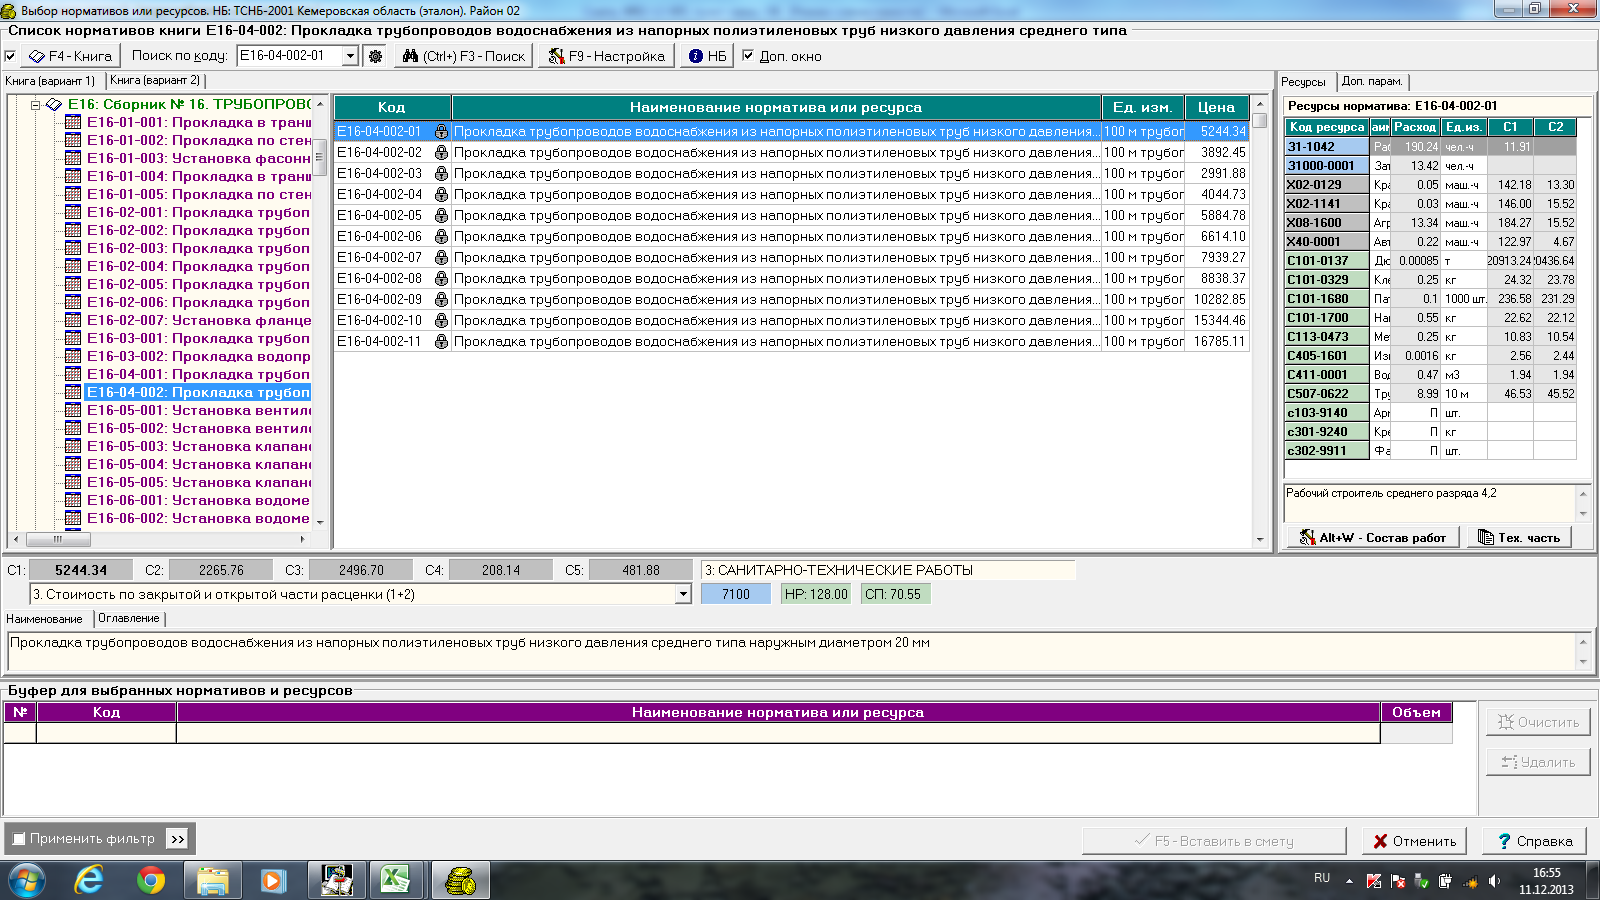Click the F4 - Книга button
The width and height of the screenshot is (1600, 900).
pyautogui.click(x=70, y=56)
